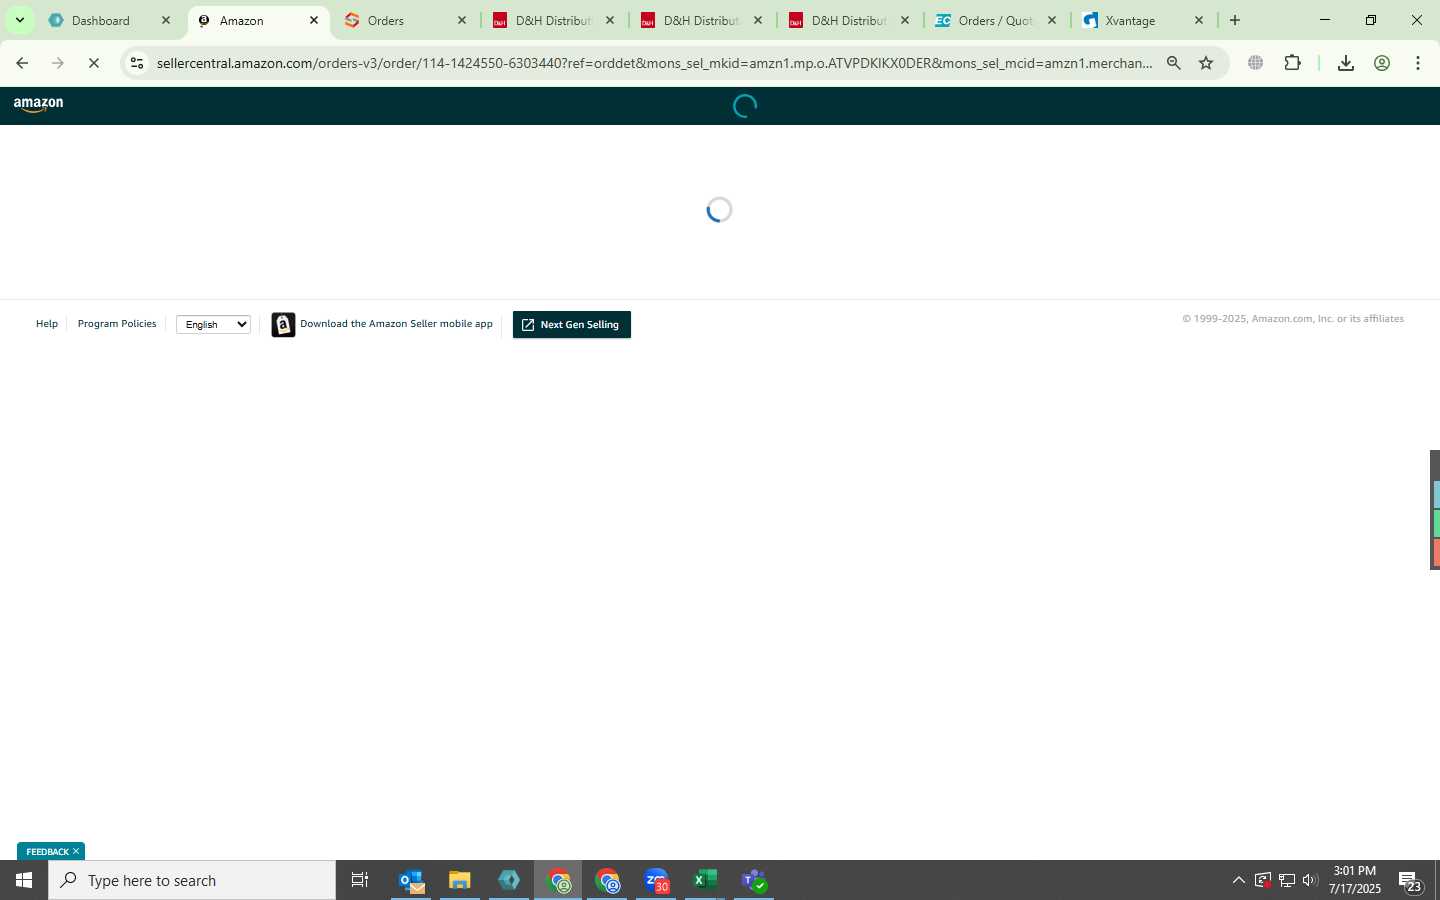Image resolution: width=1440 pixels, height=900 pixels.
Task: Open Outlook from the taskbar
Action: point(411,881)
